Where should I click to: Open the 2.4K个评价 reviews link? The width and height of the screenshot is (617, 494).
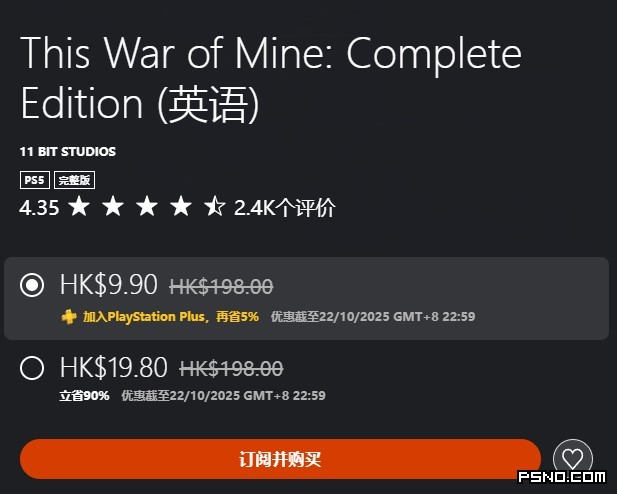click(x=284, y=208)
